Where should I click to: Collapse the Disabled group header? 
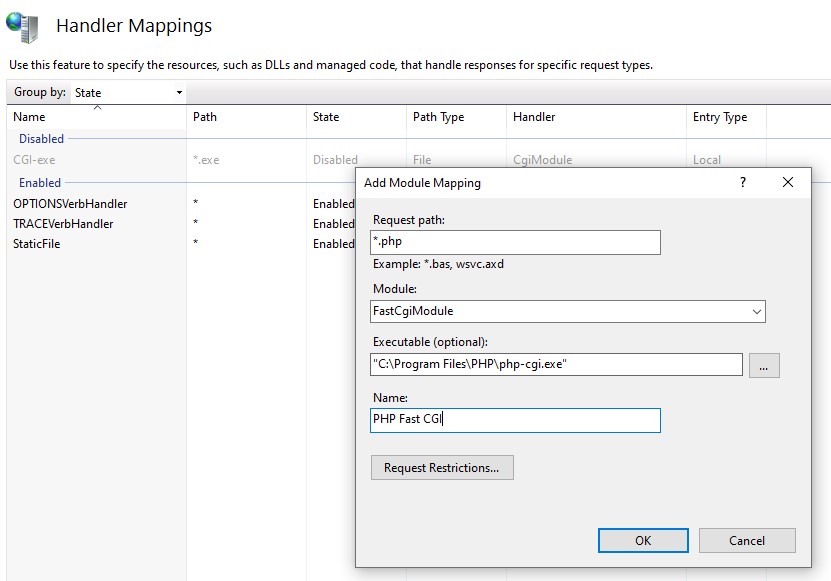click(41, 139)
